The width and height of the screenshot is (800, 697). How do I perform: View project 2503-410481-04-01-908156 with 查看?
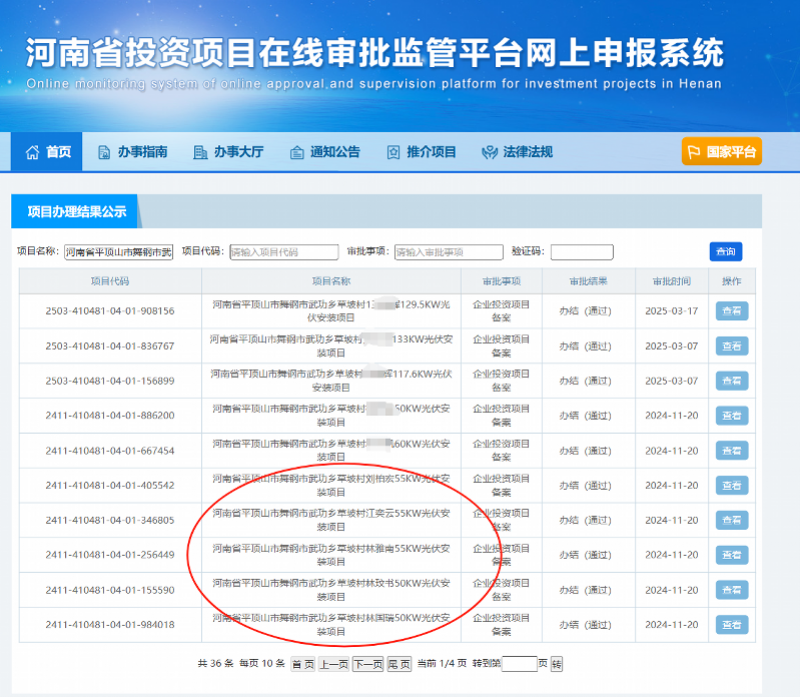click(x=732, y=311)
